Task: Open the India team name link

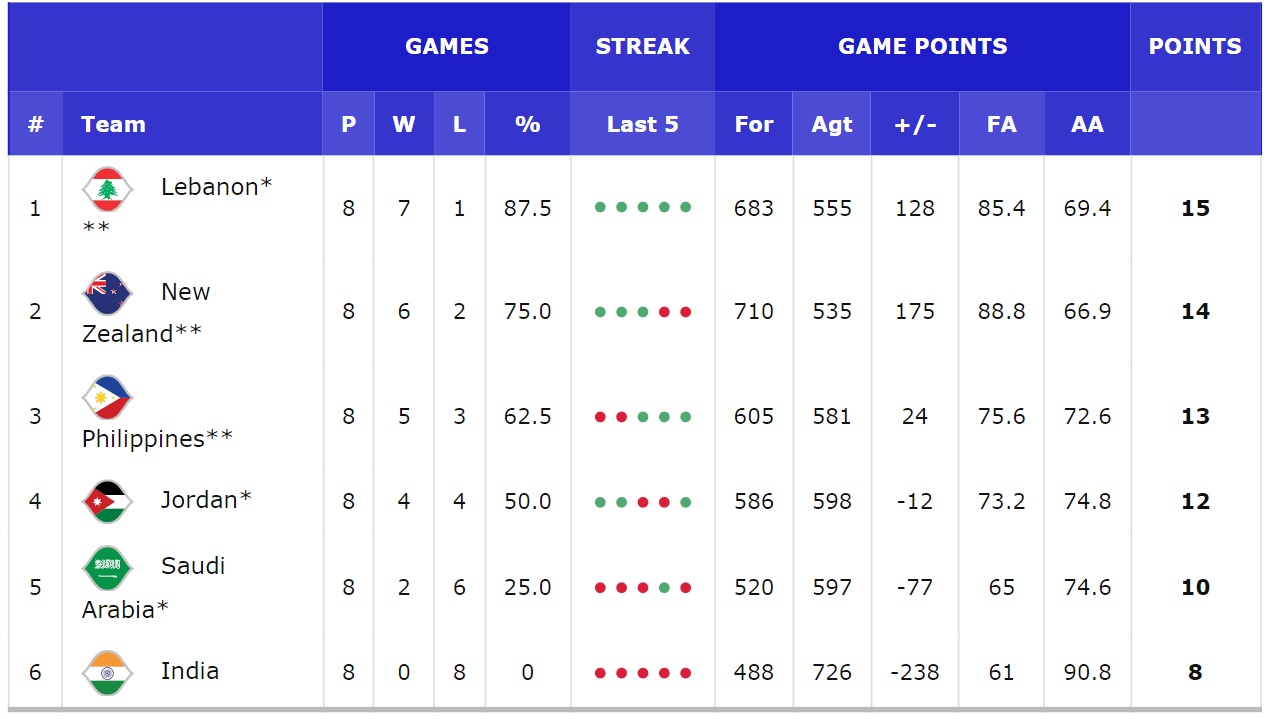Action: coord(190,670)
